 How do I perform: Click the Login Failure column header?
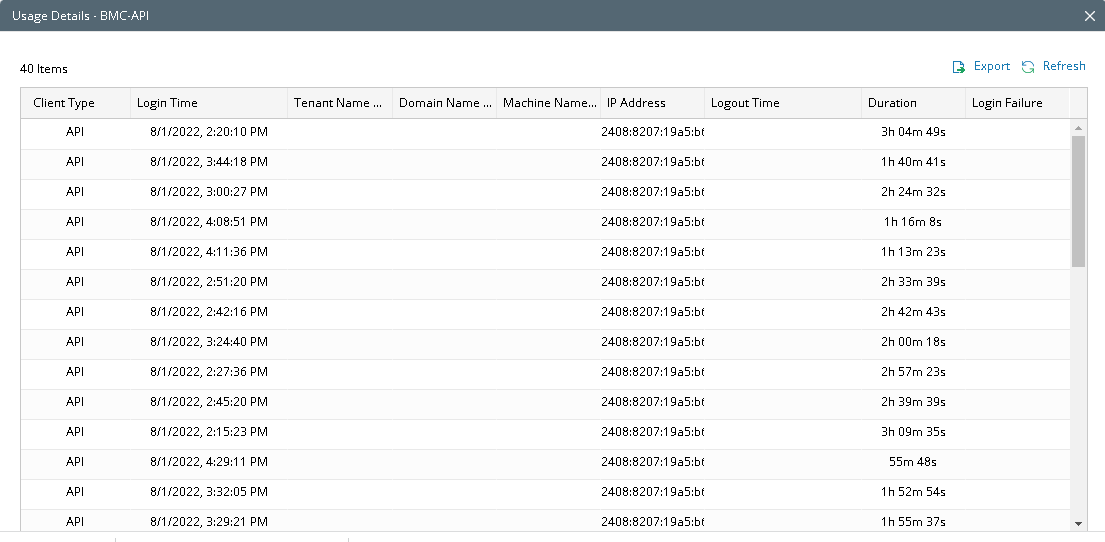(1007, 103)
